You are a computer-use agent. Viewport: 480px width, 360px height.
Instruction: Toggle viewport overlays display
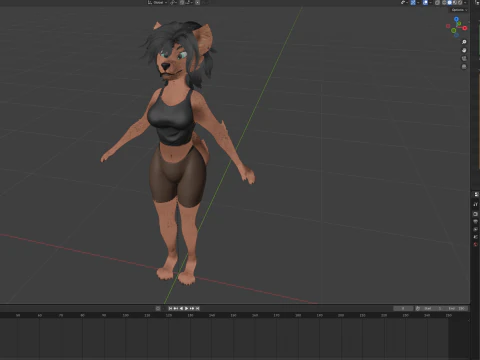[x=425, y=2]
